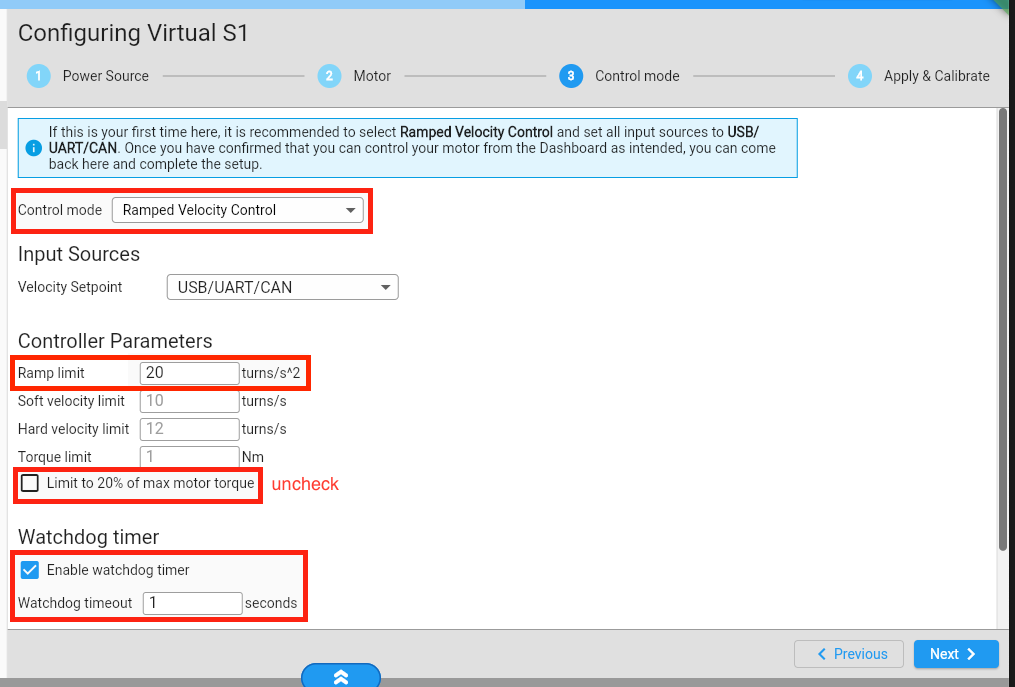This screenshot has width=1015, height=687.
Task: Click the Soft velocity limit field
Action: pos(189,401)
